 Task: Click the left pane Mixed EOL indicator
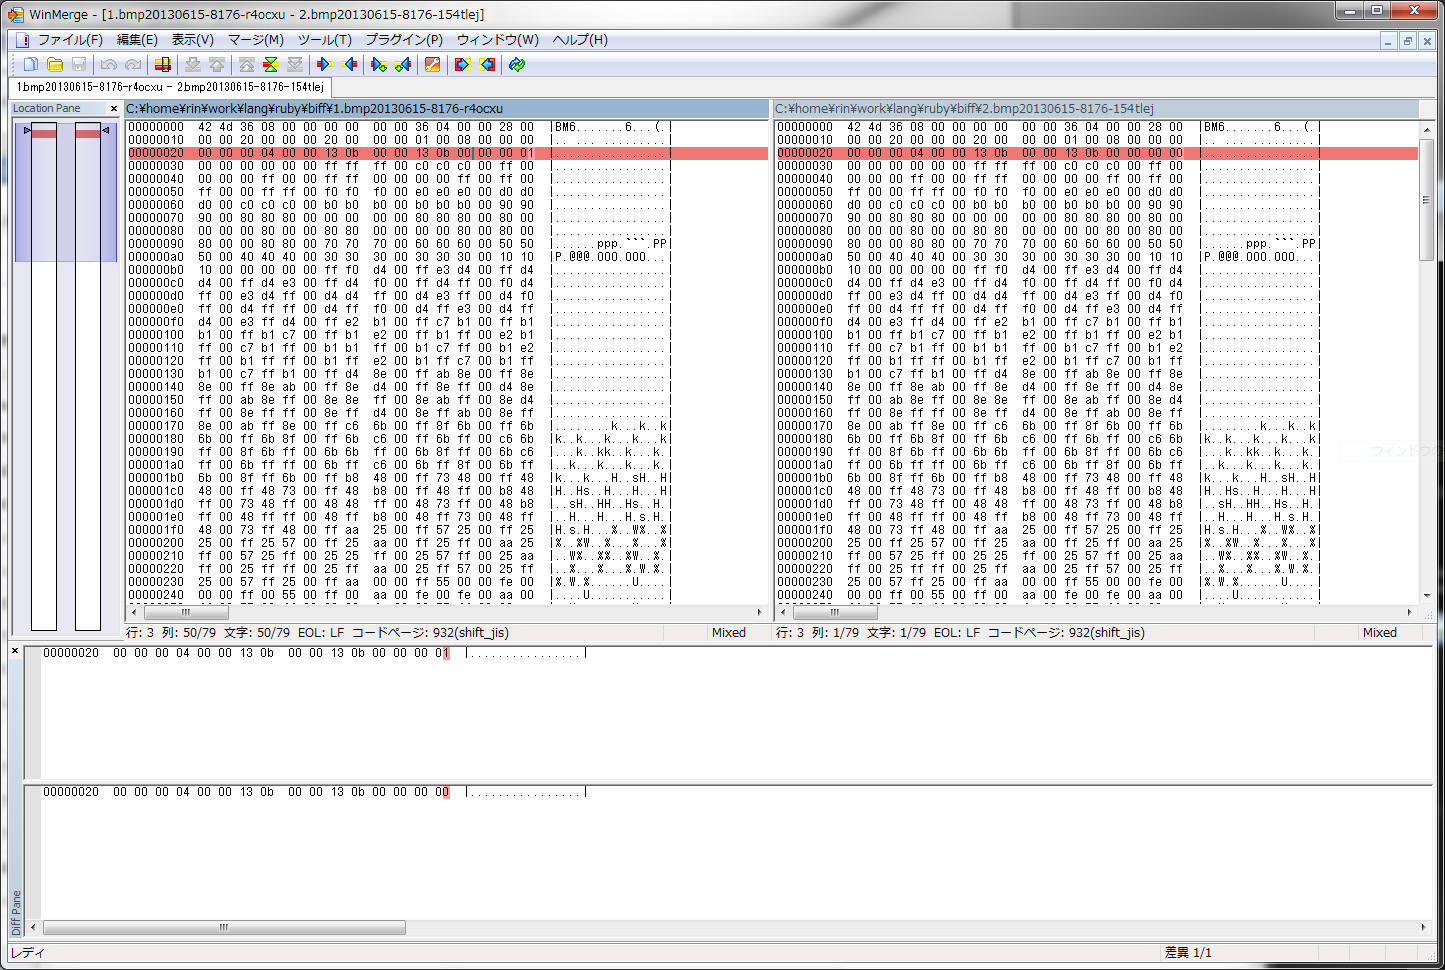pos(729,633)
